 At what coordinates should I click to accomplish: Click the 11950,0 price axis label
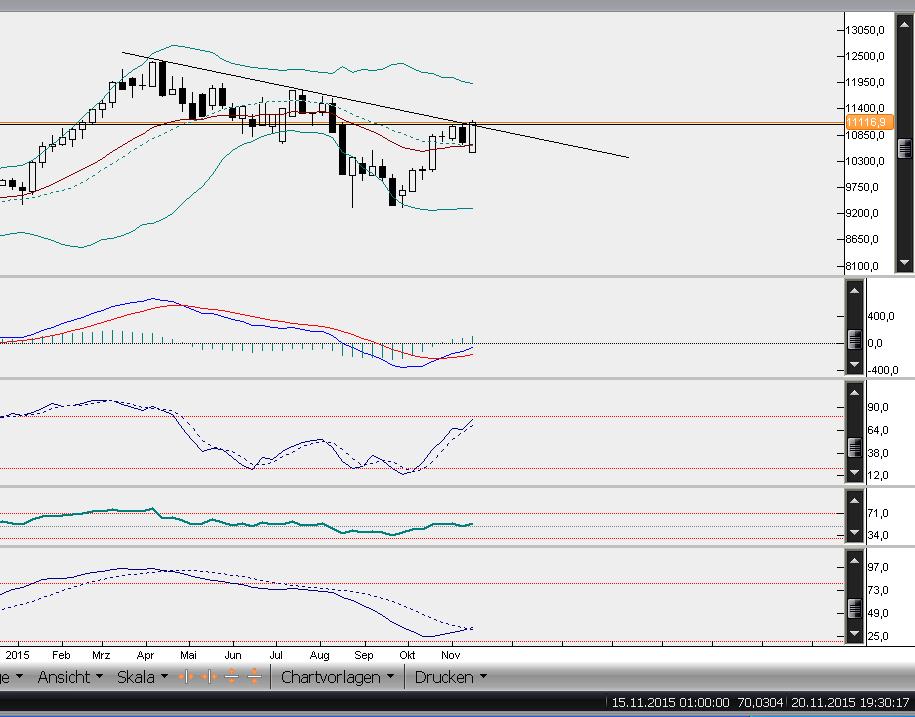[865, 82]
